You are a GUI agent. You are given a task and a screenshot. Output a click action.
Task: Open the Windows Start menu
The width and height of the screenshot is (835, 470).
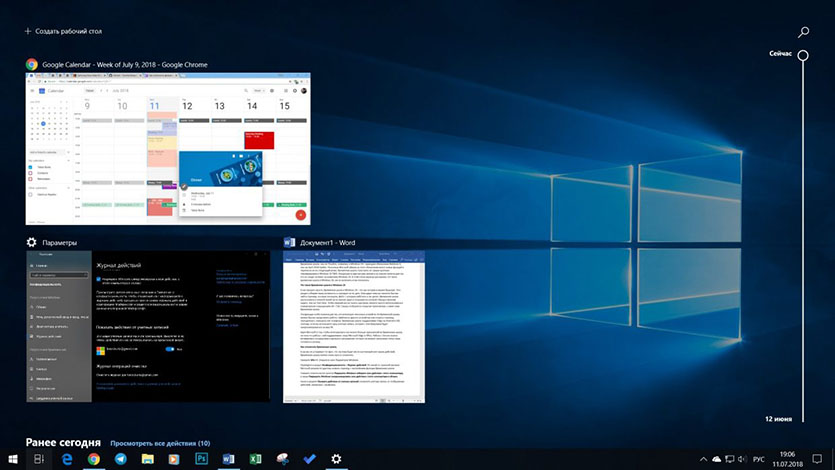point(13,459)
